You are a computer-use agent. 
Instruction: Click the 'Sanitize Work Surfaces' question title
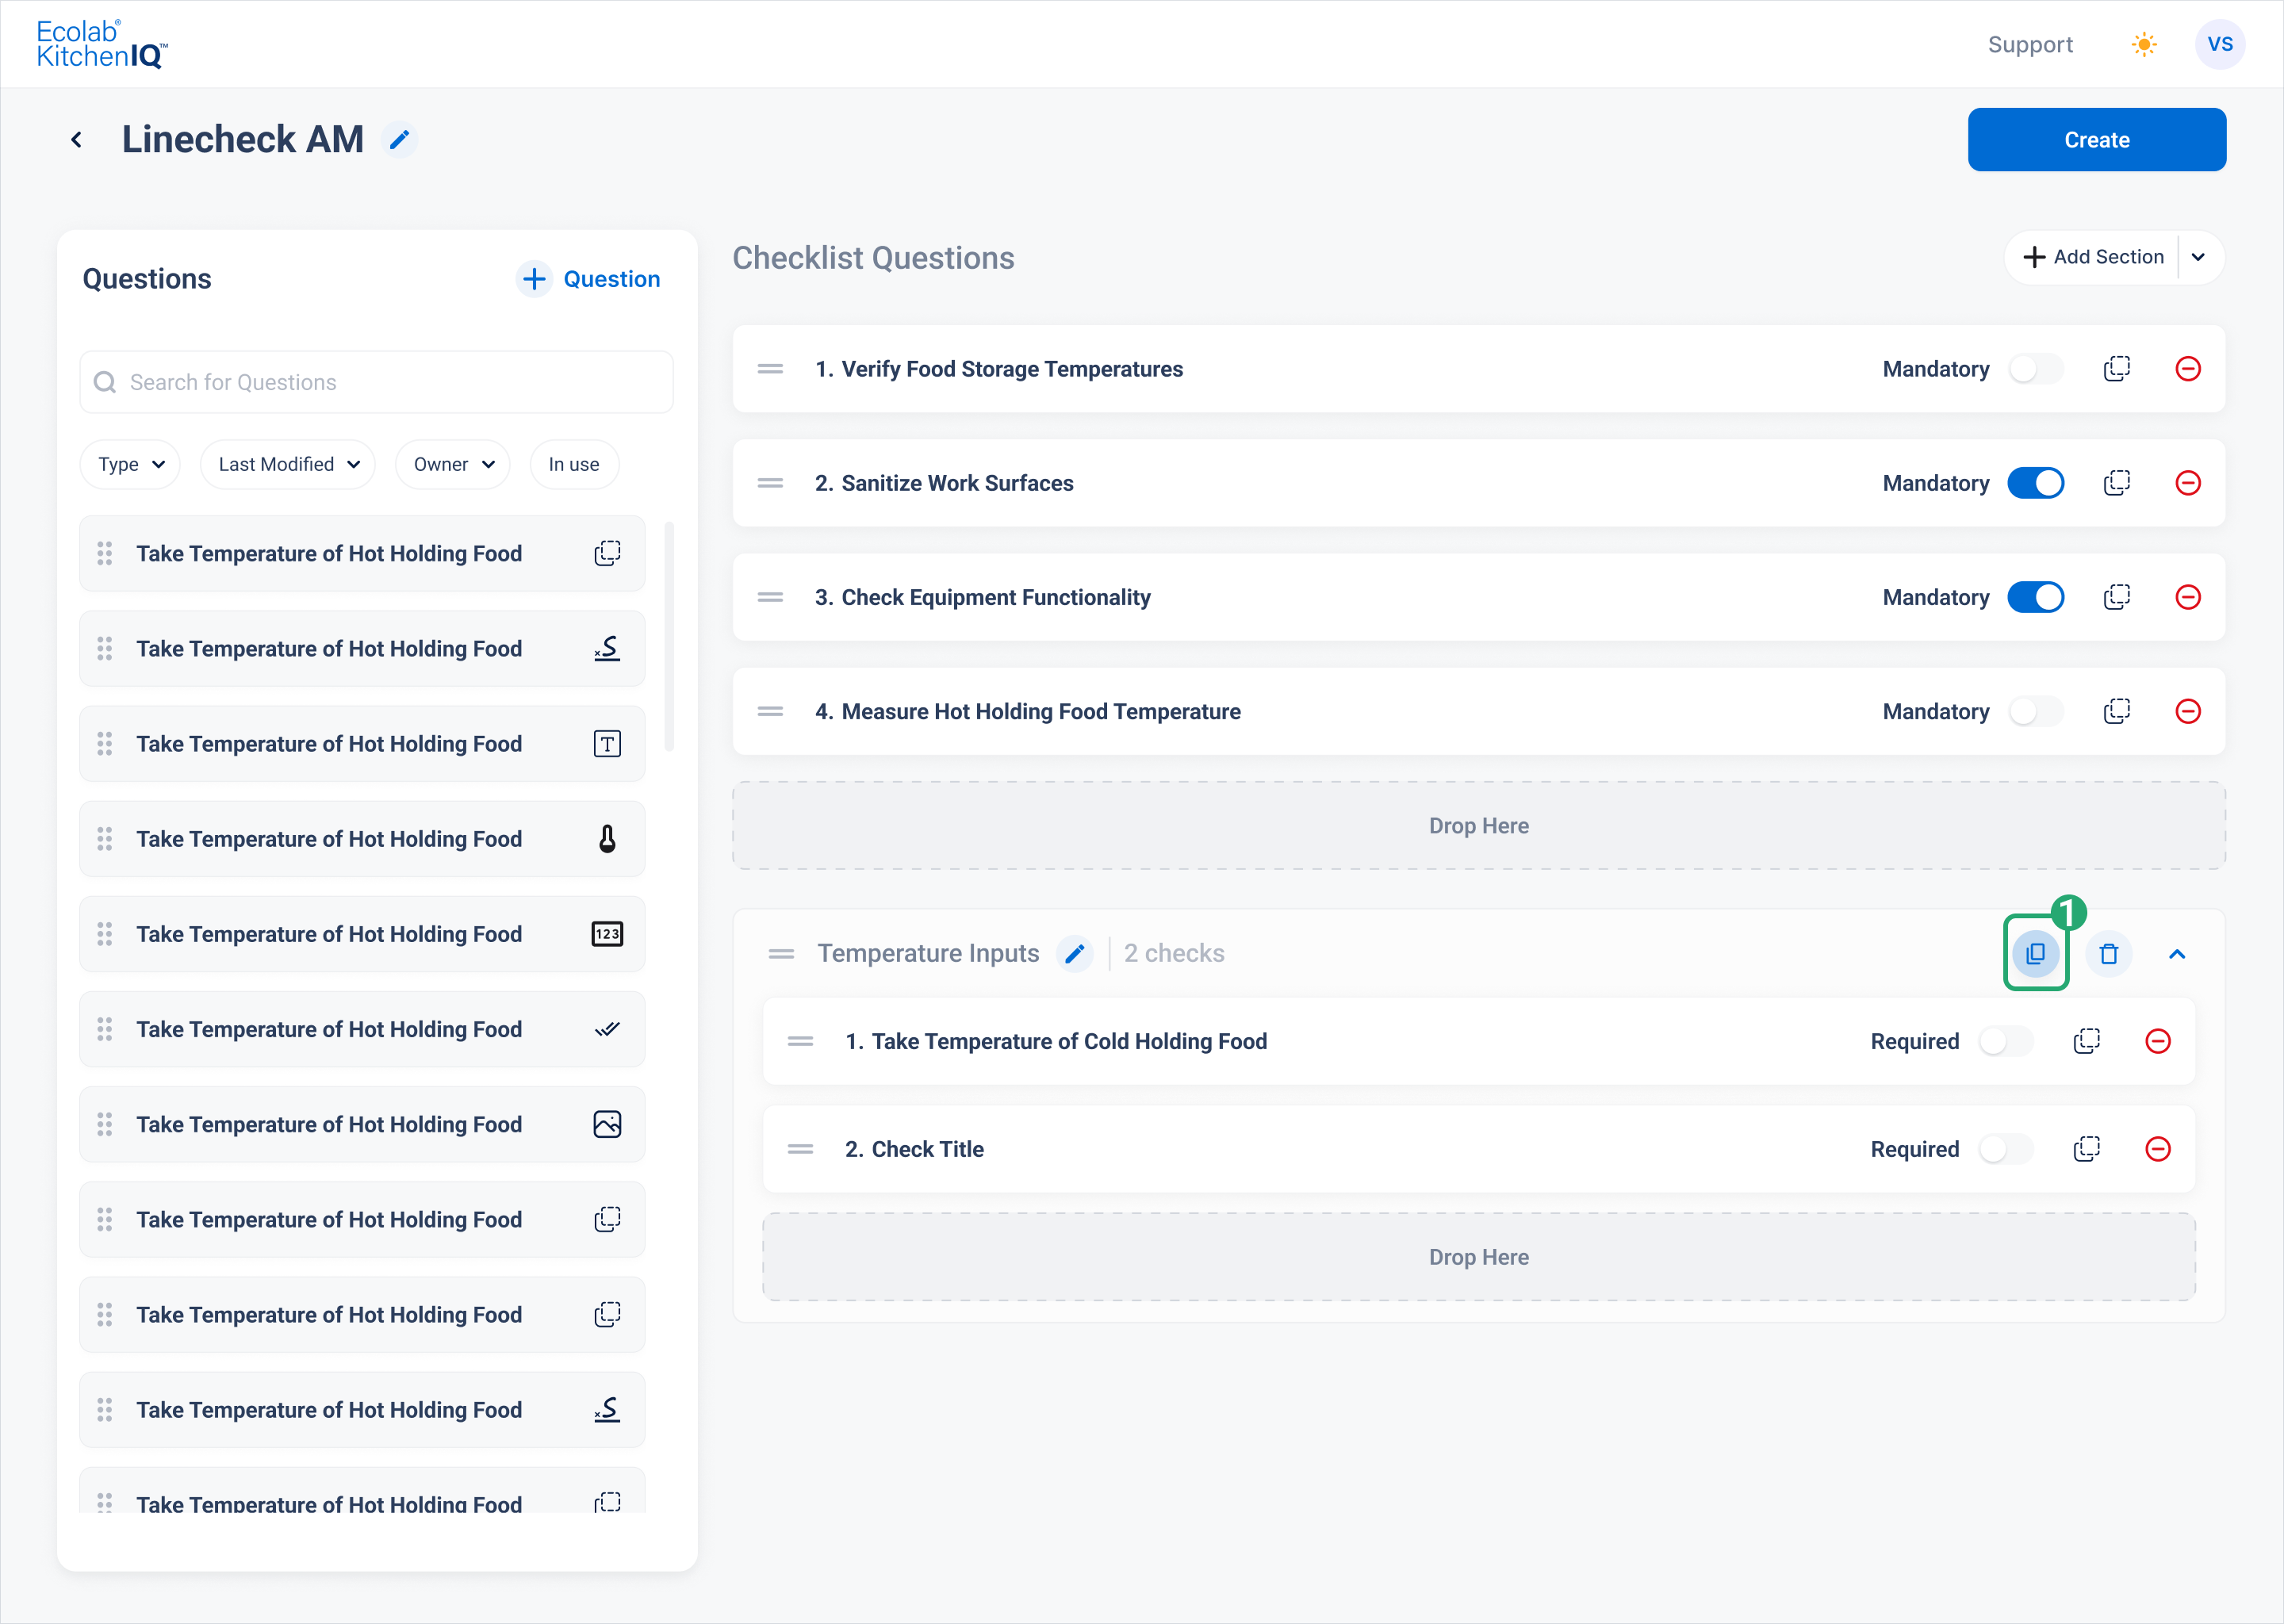957,483
